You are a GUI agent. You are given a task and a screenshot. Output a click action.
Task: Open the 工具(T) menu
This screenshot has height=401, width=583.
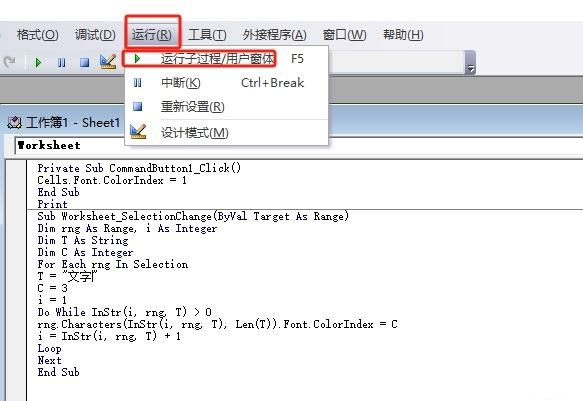[207, 35]
